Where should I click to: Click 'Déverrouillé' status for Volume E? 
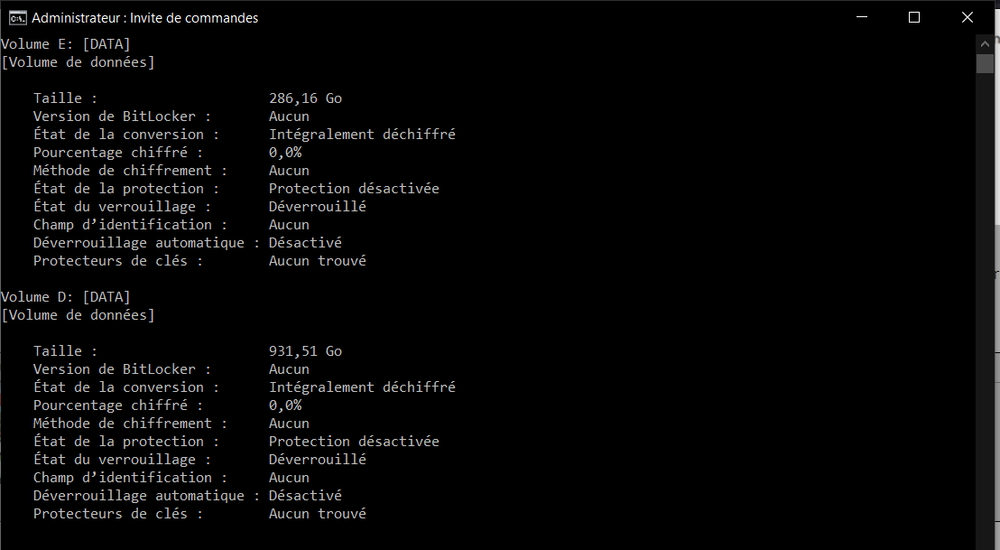tap(317, 206)
